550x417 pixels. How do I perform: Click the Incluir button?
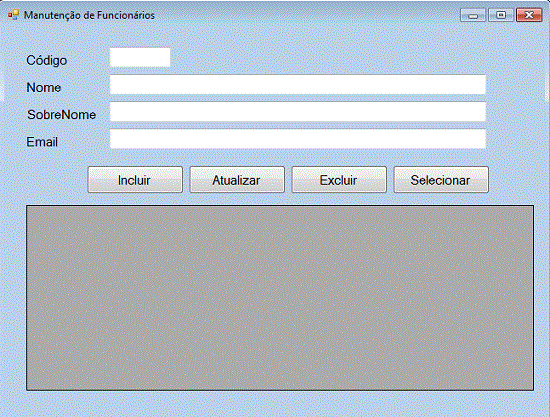point(135,180)
